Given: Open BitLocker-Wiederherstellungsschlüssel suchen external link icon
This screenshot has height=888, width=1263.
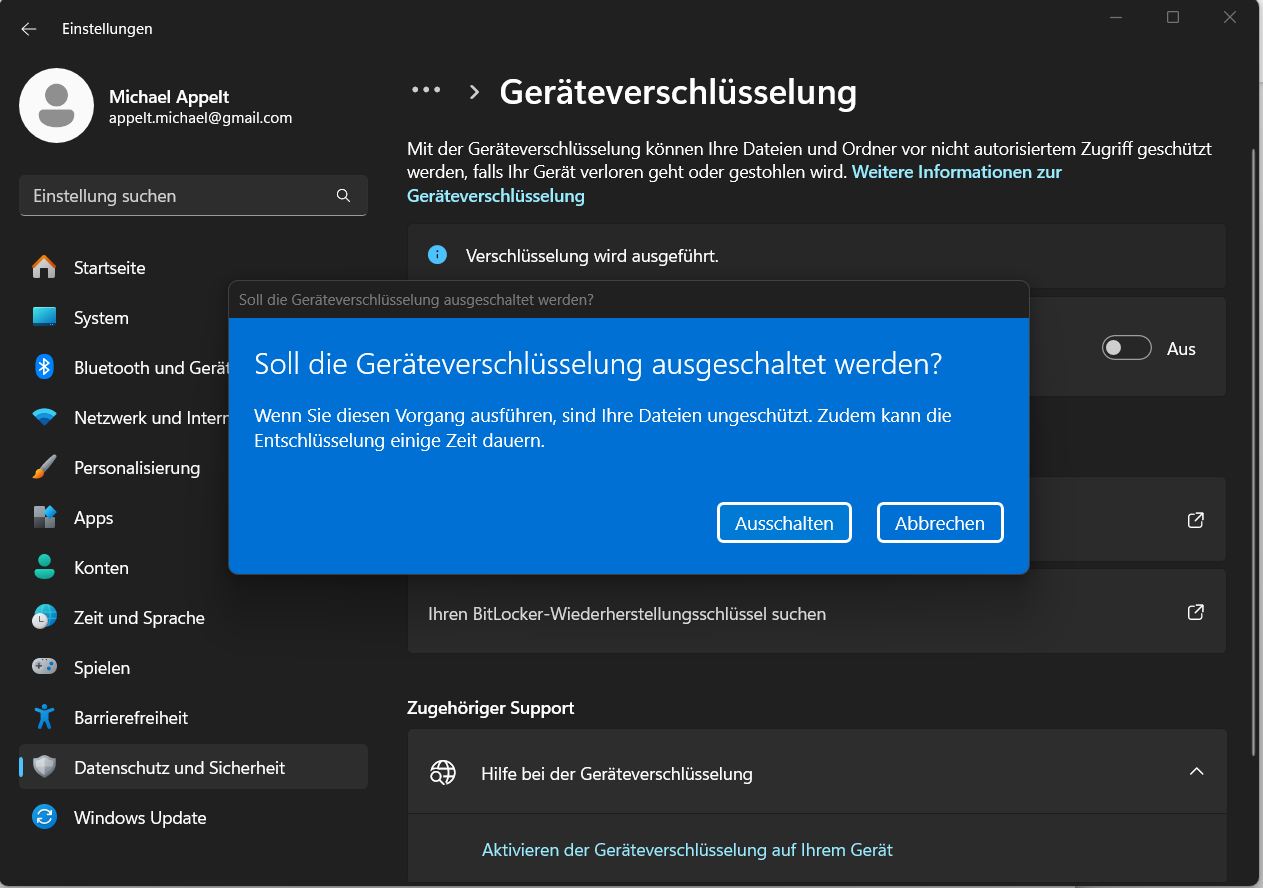Looking at the screenshot, I should [1195, 612].
